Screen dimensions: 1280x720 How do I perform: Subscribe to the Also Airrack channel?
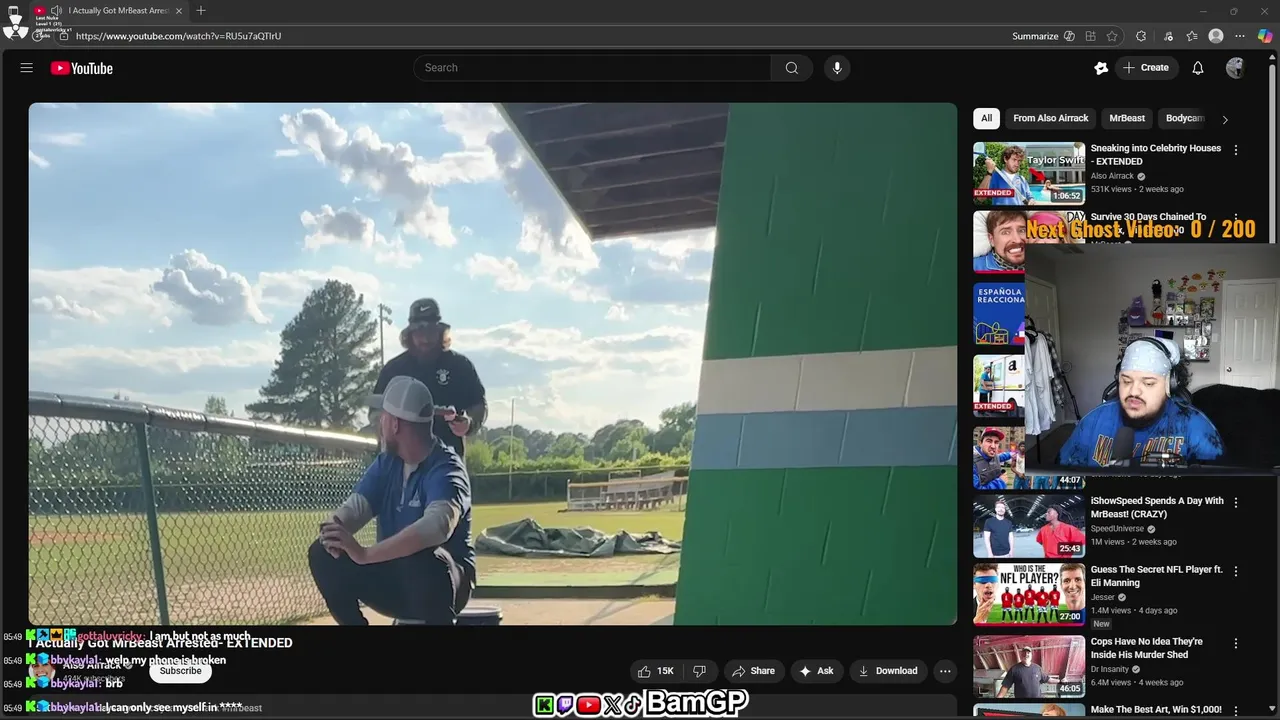[181, 671]
